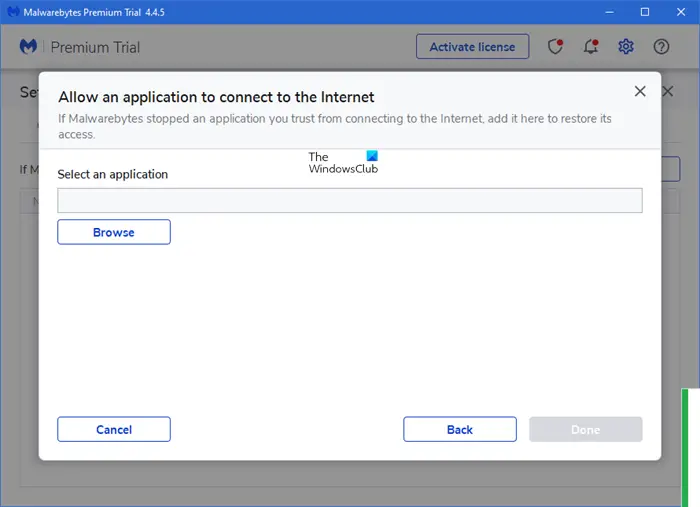Click the grayed-out Done button

tap(586, 429)
